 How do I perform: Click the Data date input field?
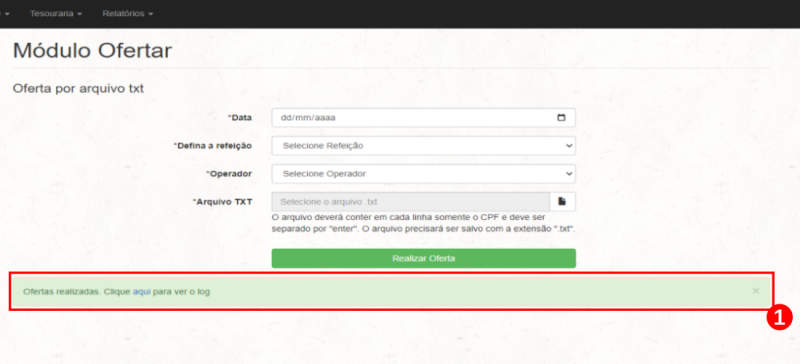pyautogui.click(x=423, y=117)
